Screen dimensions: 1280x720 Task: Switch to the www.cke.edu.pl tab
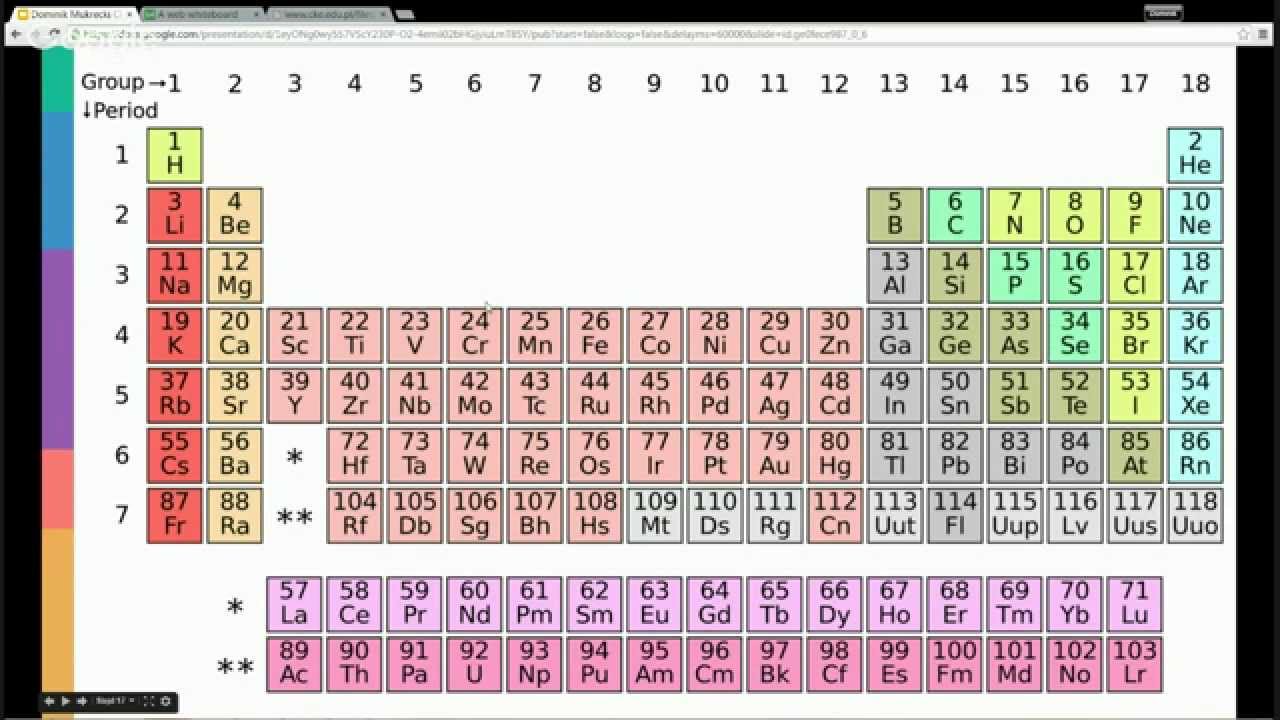327,14
